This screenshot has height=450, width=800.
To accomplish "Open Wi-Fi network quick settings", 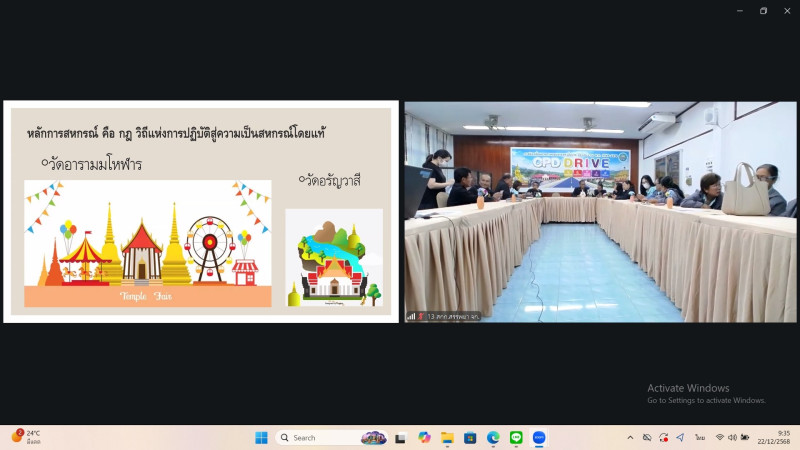I will pyautogui.click(x=719, y=438).
